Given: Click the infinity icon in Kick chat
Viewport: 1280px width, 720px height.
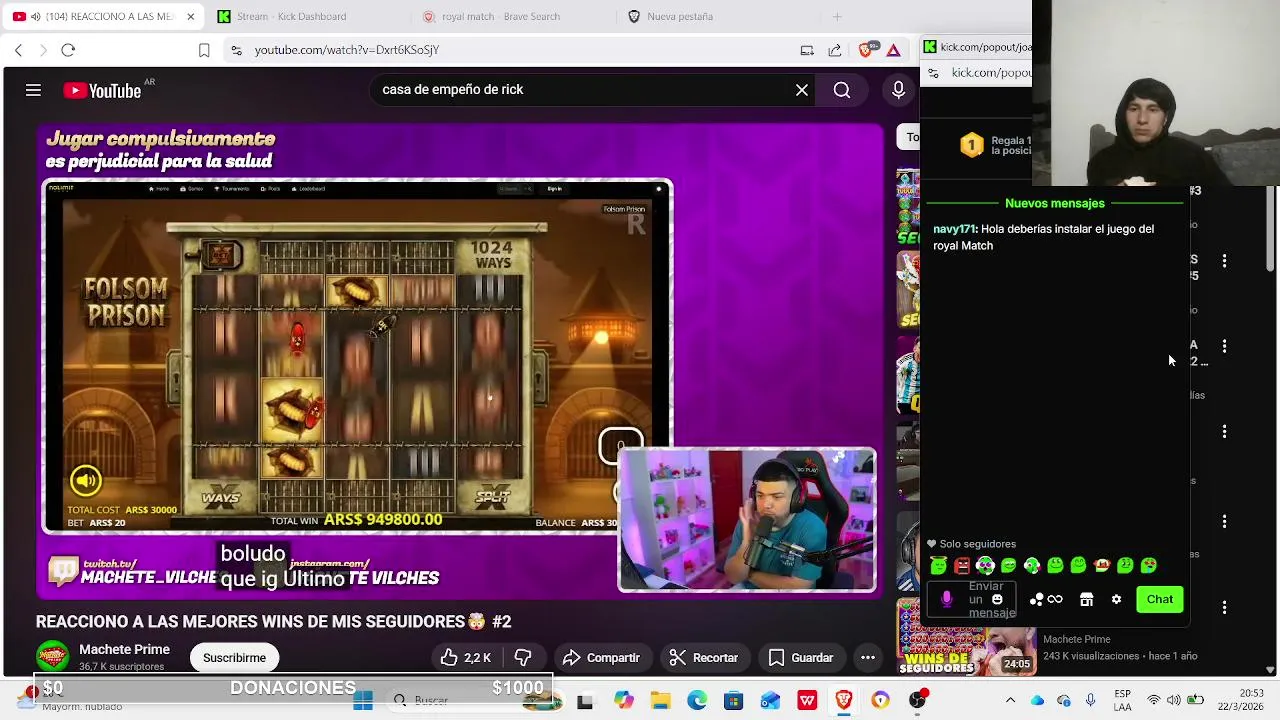Looking at the screenshot, I should click(x=1055, y=599).
